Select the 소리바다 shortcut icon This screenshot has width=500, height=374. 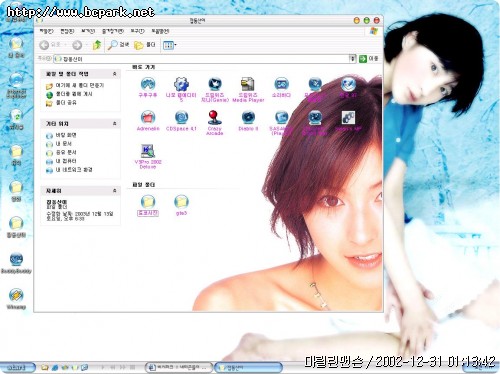click(281, 84)
